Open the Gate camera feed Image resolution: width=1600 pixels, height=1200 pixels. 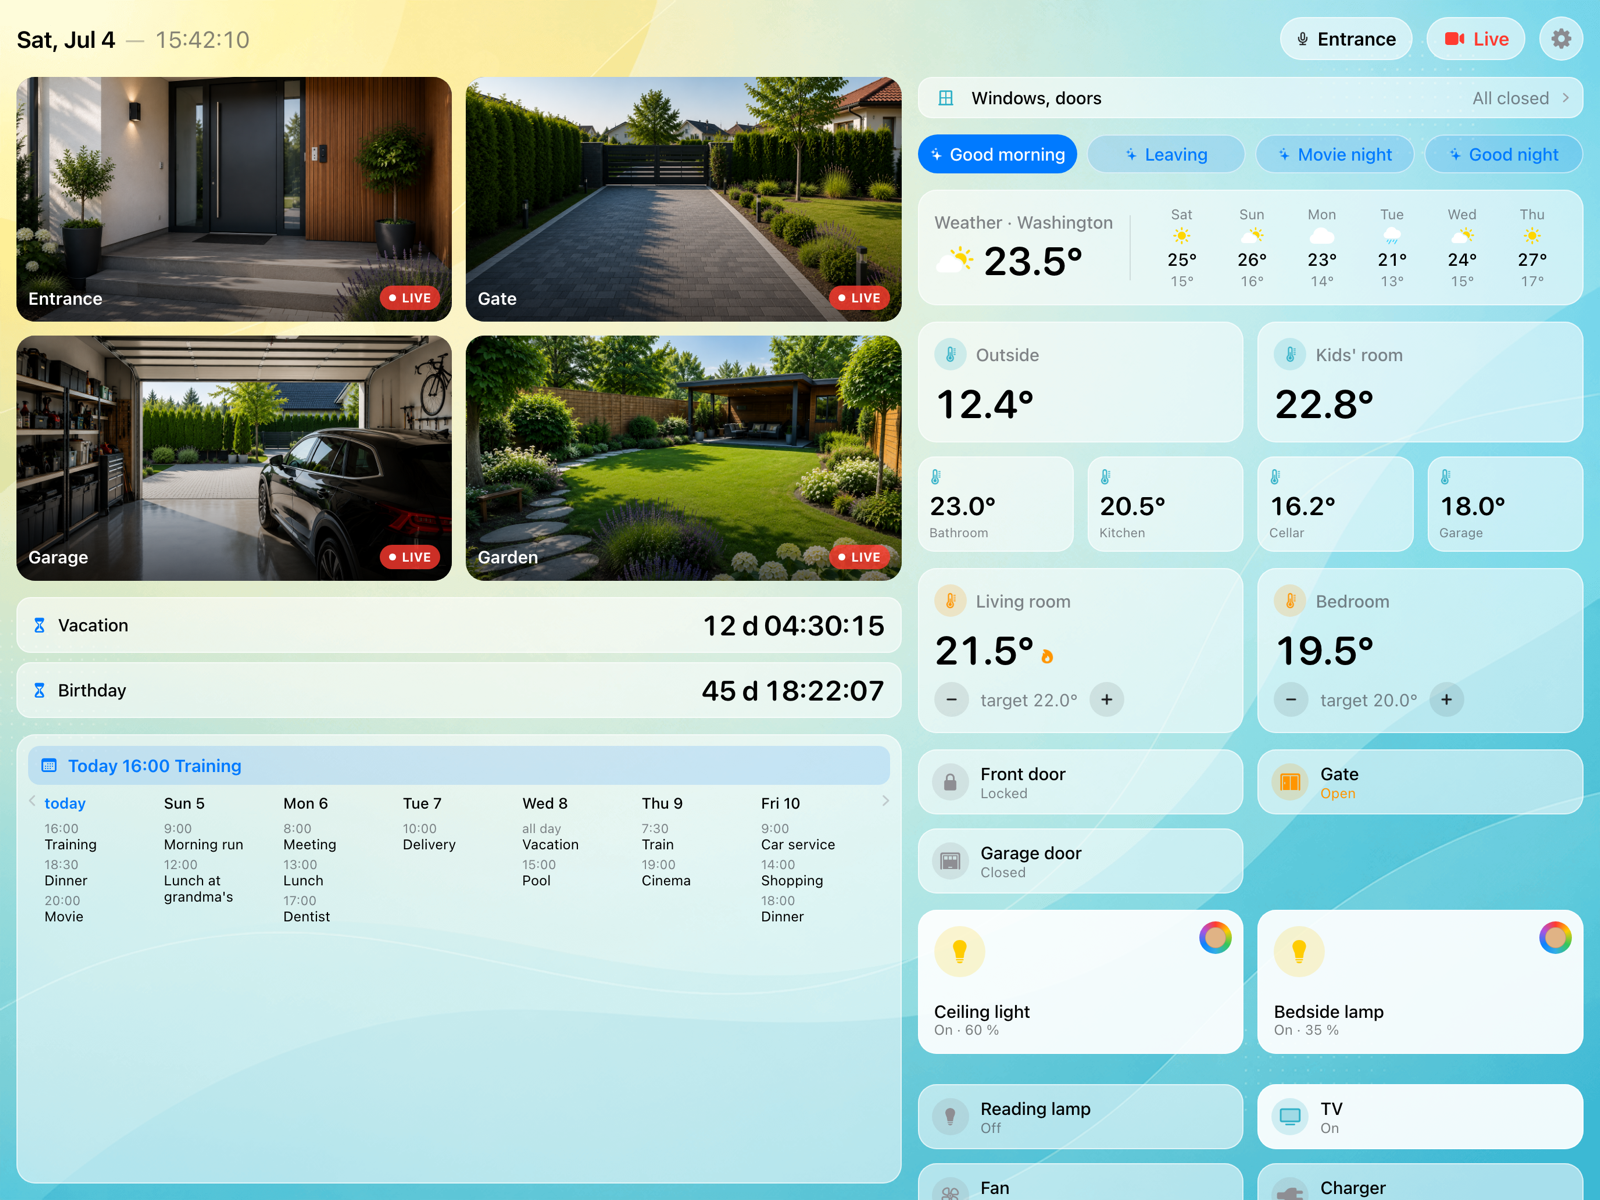coord(683,199)
